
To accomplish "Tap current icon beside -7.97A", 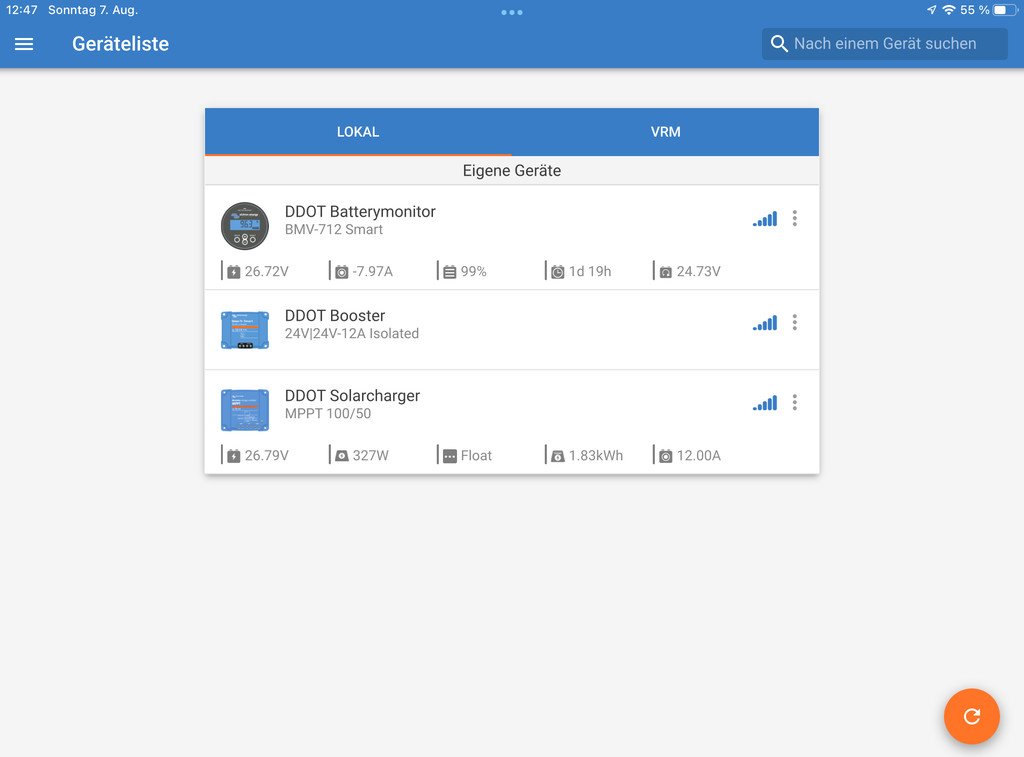I will (x=342, y=272).
